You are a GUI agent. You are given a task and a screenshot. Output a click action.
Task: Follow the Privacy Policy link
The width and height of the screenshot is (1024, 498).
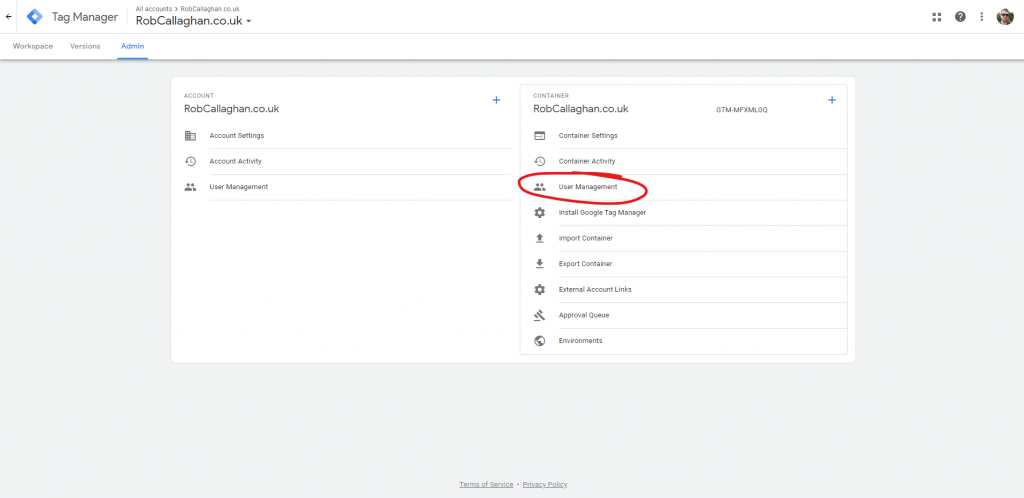[x=545, y=484]
